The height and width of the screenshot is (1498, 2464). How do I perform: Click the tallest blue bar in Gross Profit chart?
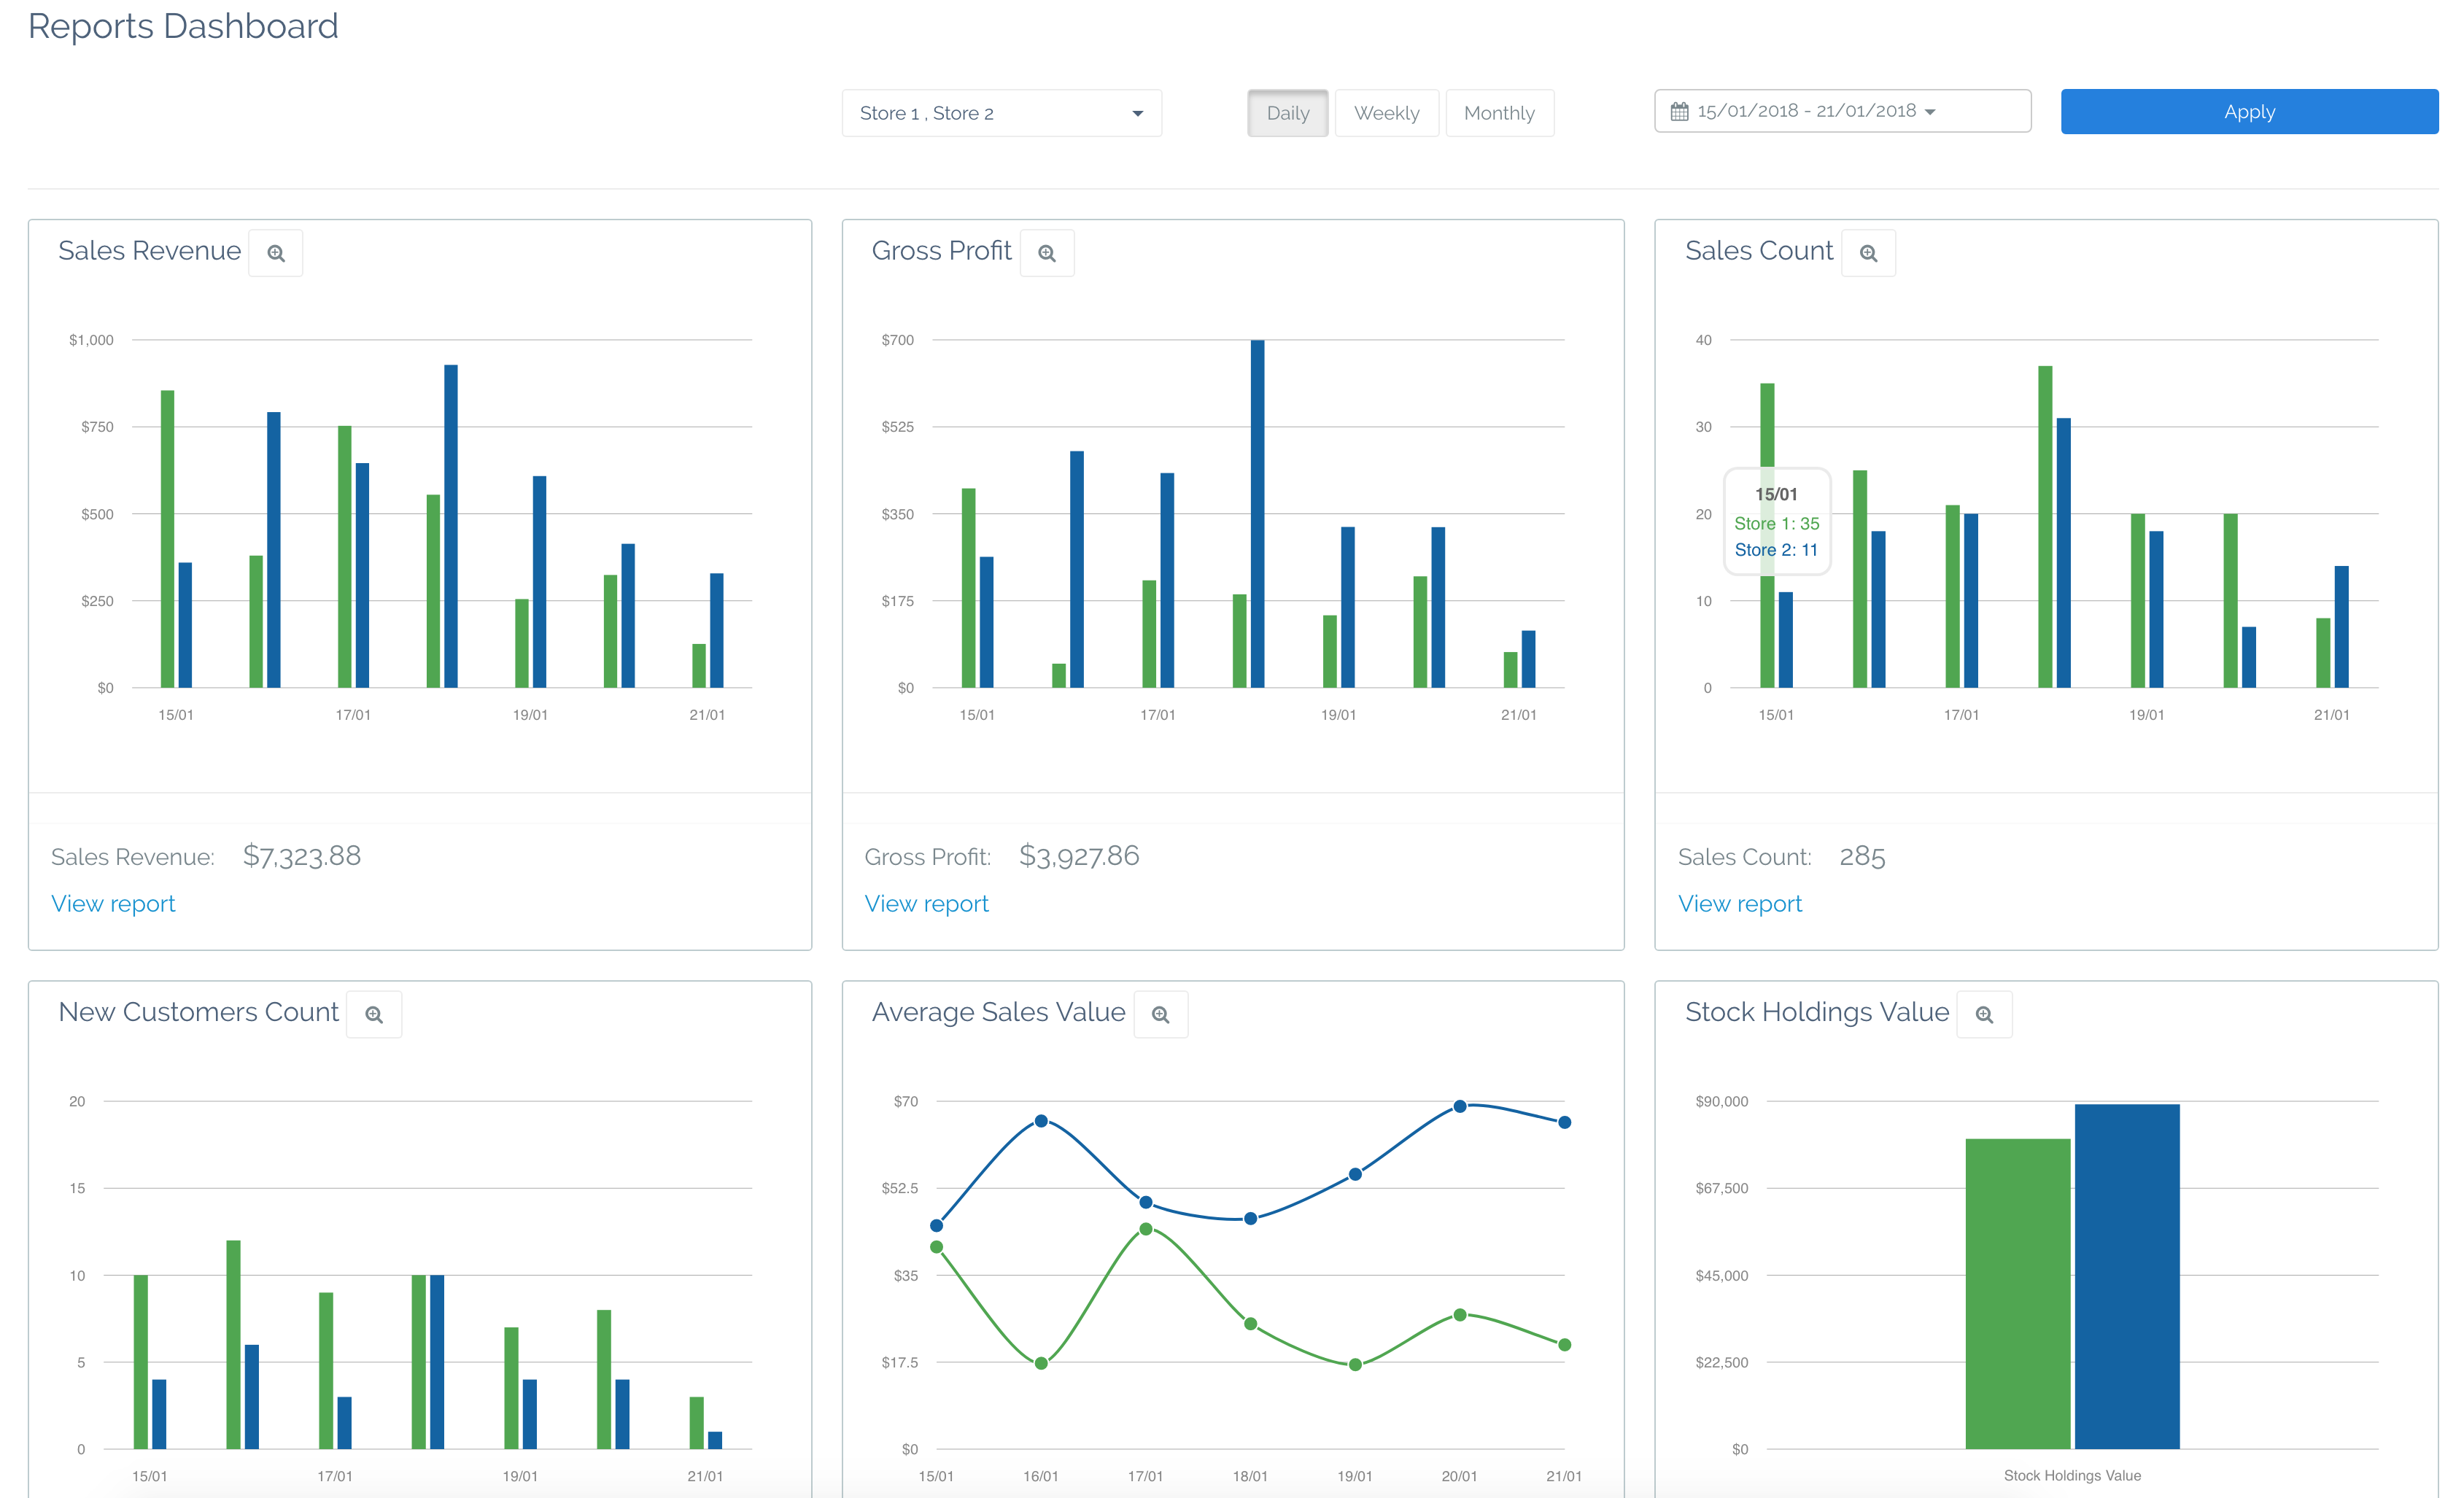point(1257,514)
